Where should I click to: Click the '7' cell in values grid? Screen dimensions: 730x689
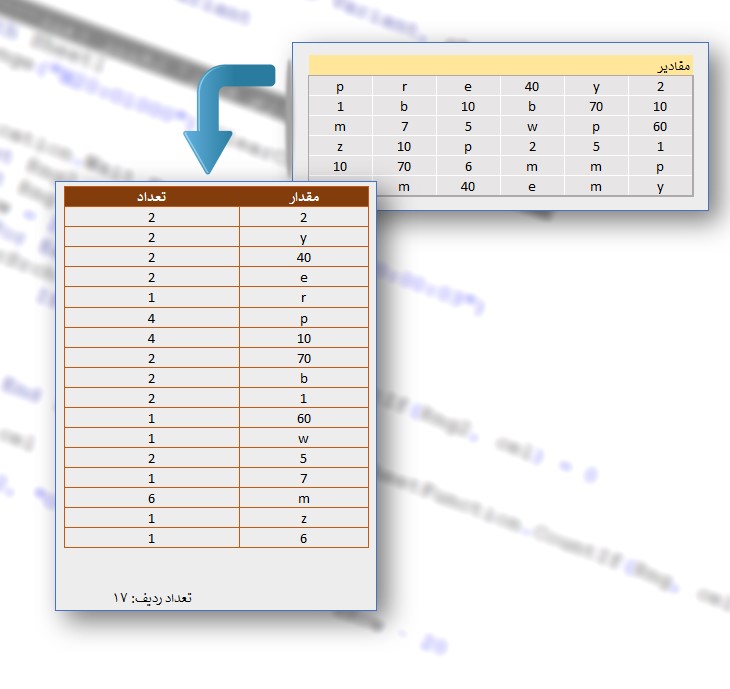point(404,126)
